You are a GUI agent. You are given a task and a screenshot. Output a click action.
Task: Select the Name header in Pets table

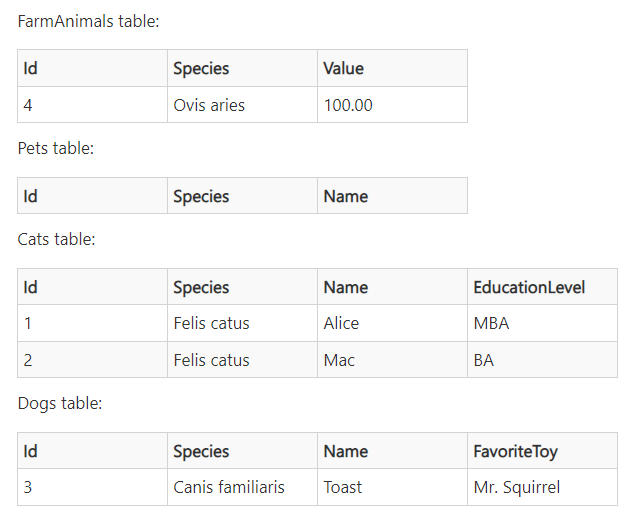tap(392, 196)
